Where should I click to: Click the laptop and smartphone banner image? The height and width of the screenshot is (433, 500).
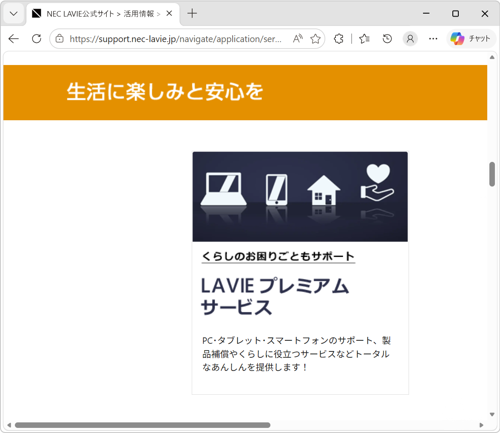point(300,197)
